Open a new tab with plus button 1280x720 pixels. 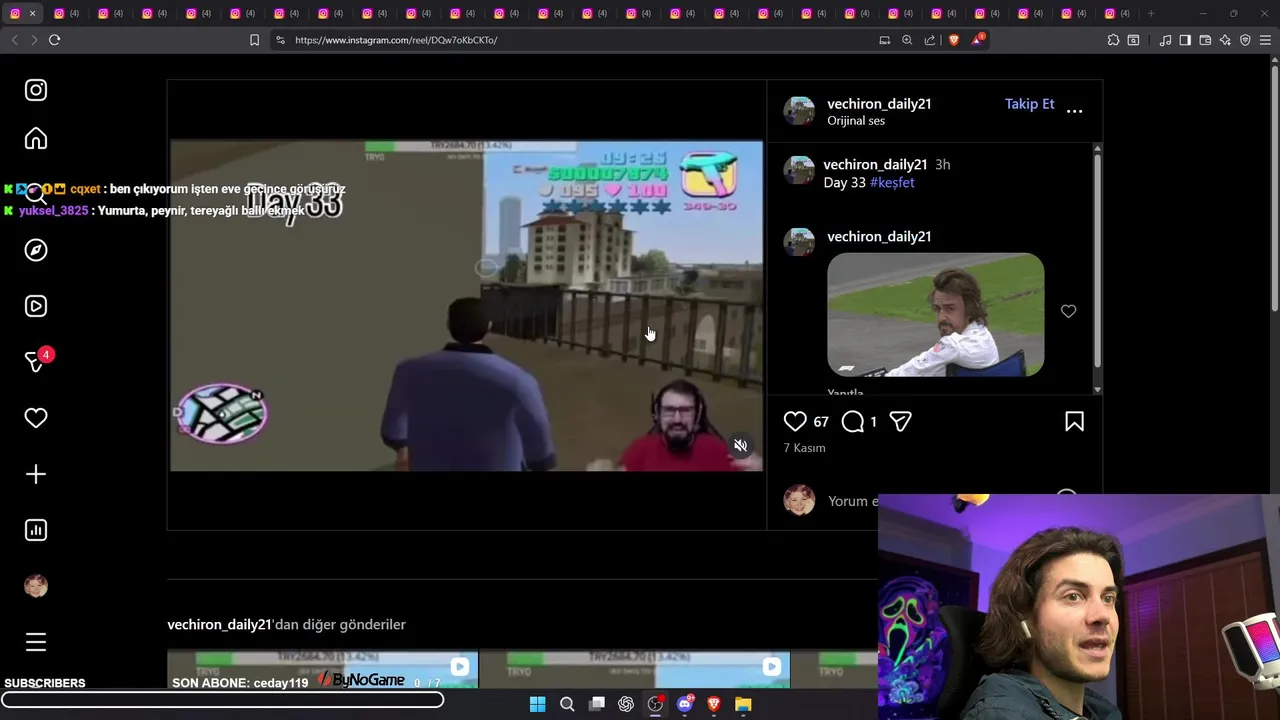click(1151, 13)
